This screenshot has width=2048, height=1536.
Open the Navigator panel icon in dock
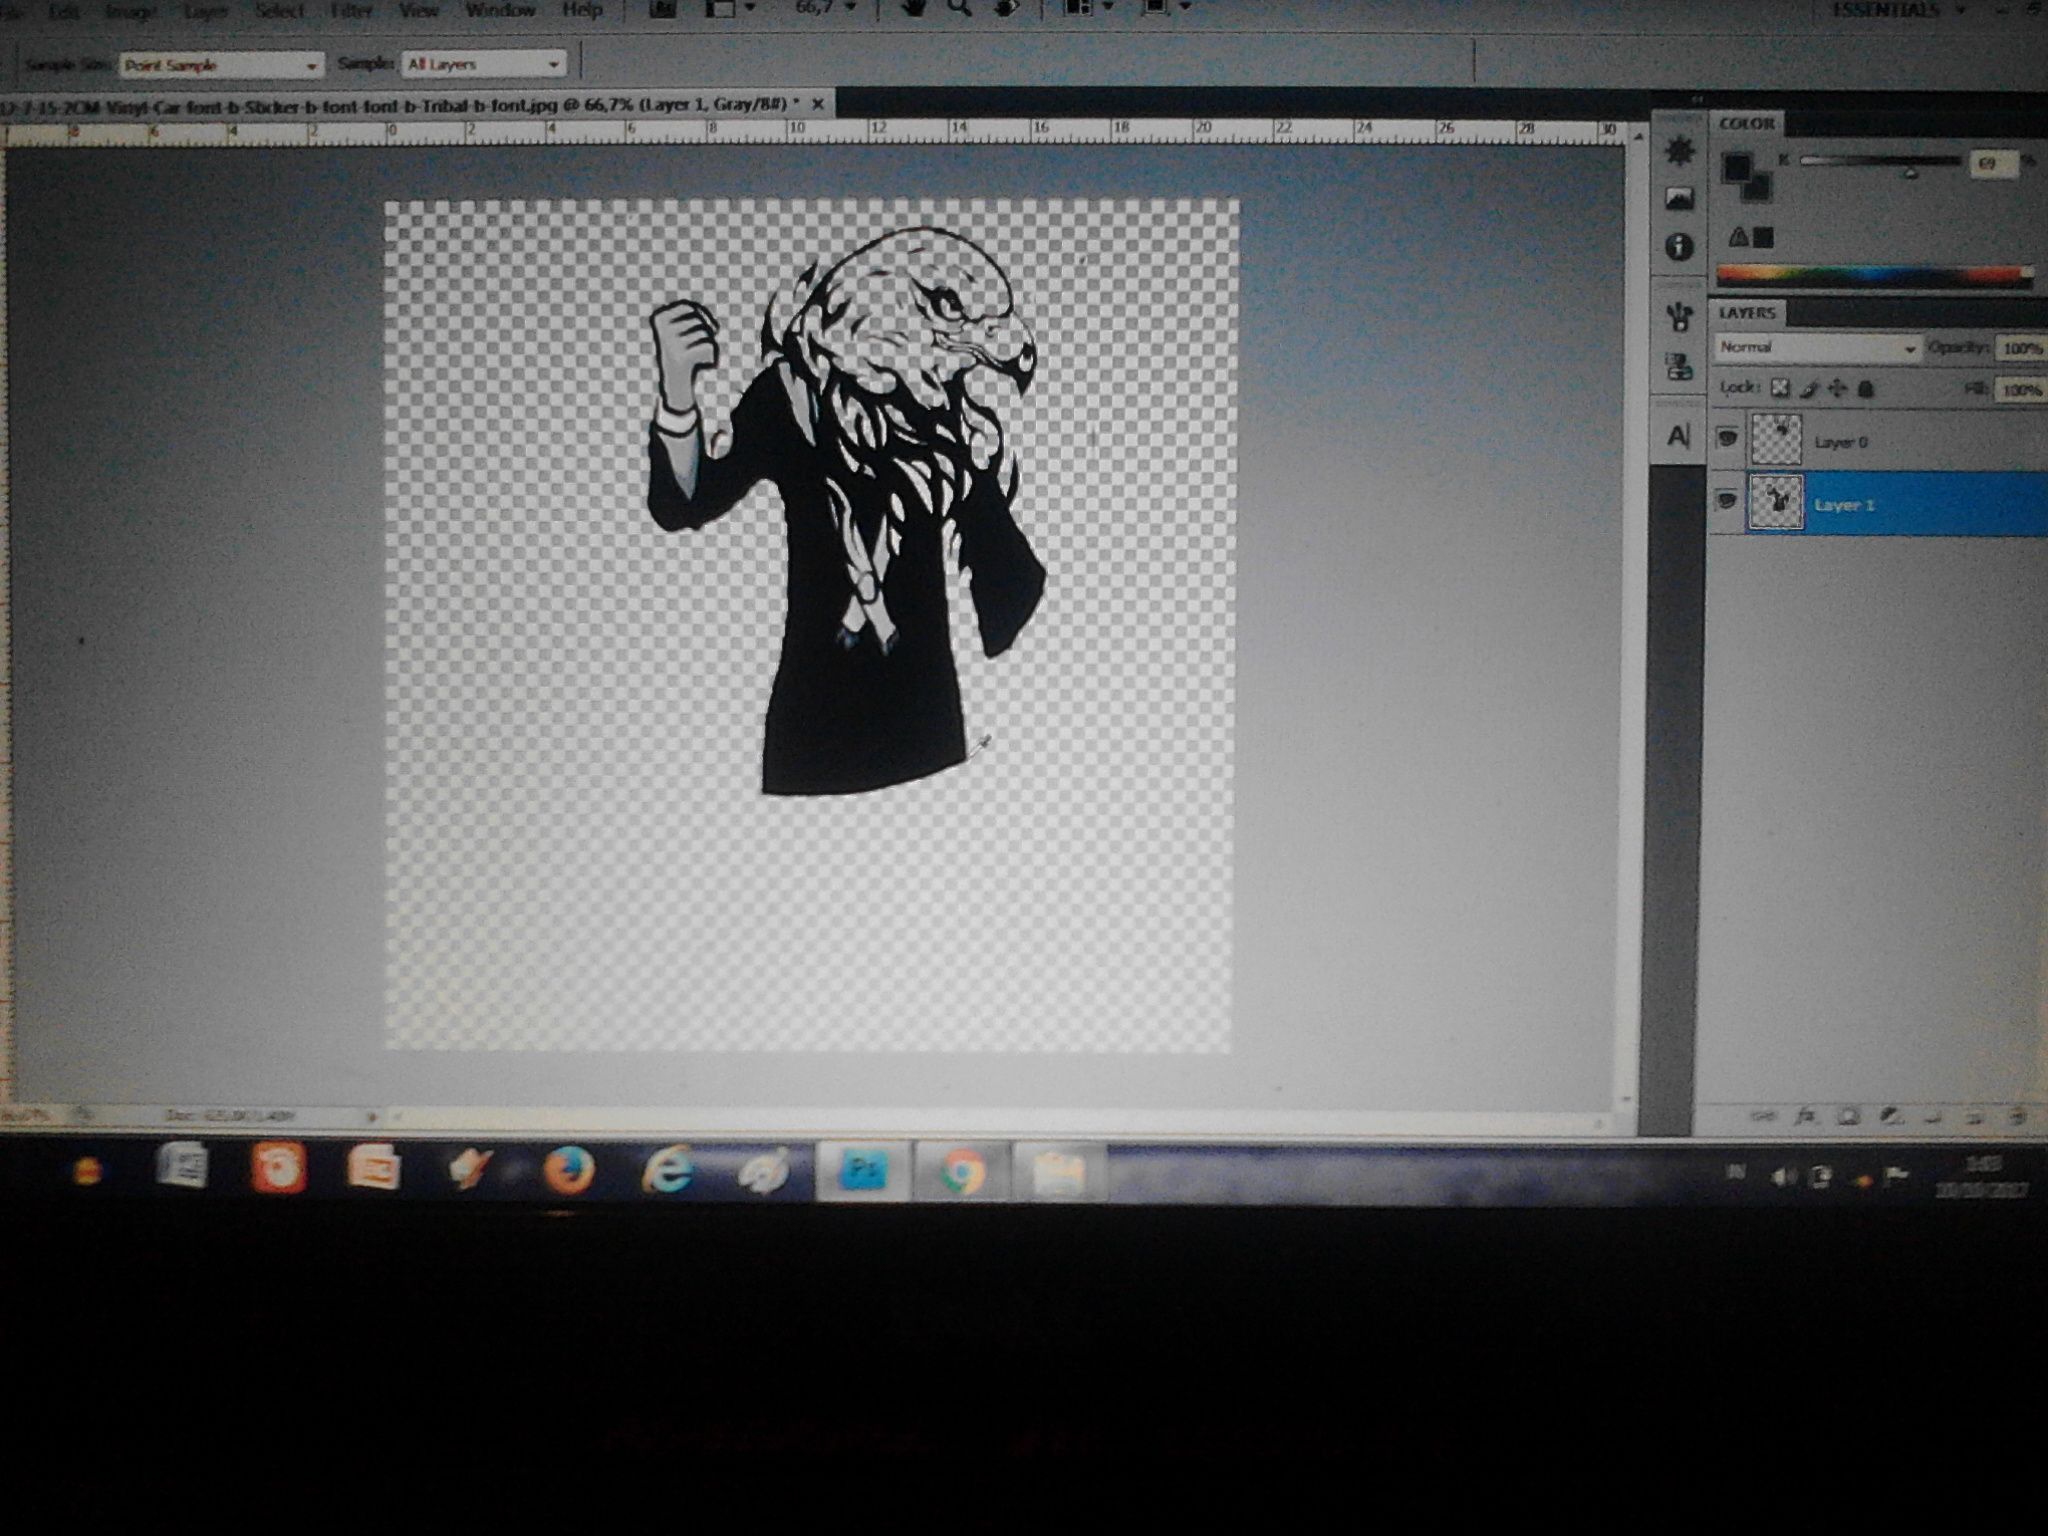coord(1680,152)
